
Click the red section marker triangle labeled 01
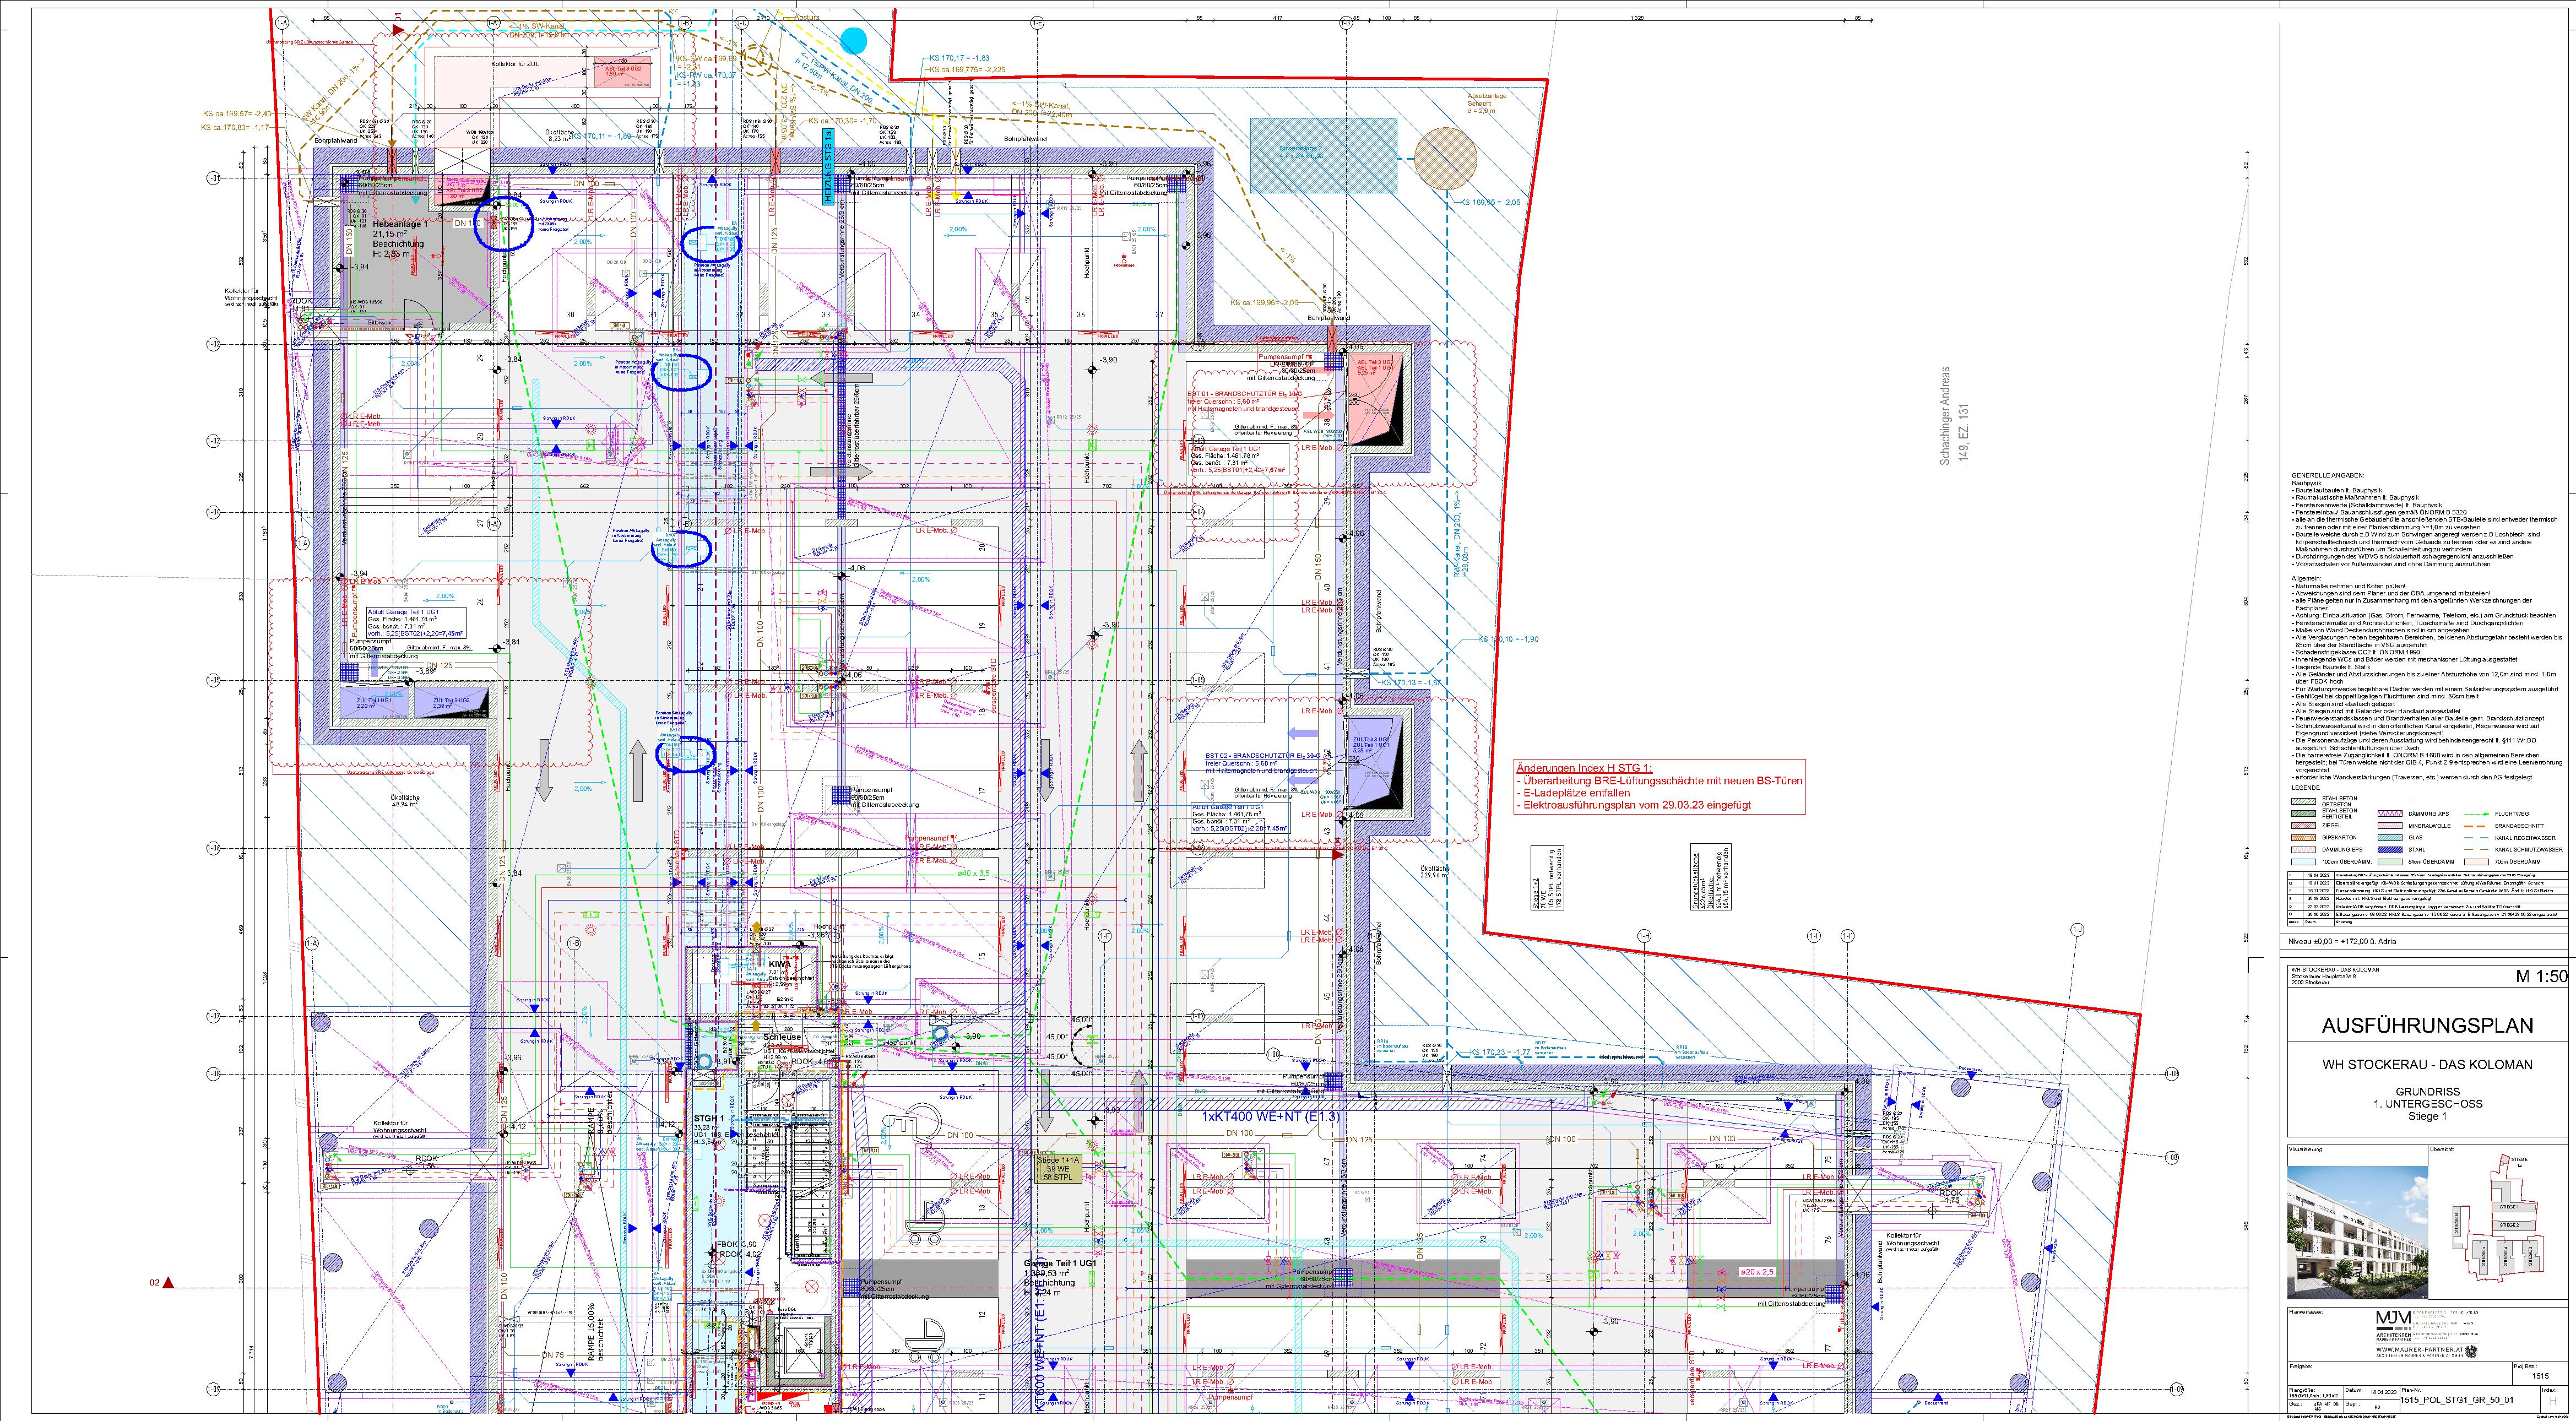398,31
